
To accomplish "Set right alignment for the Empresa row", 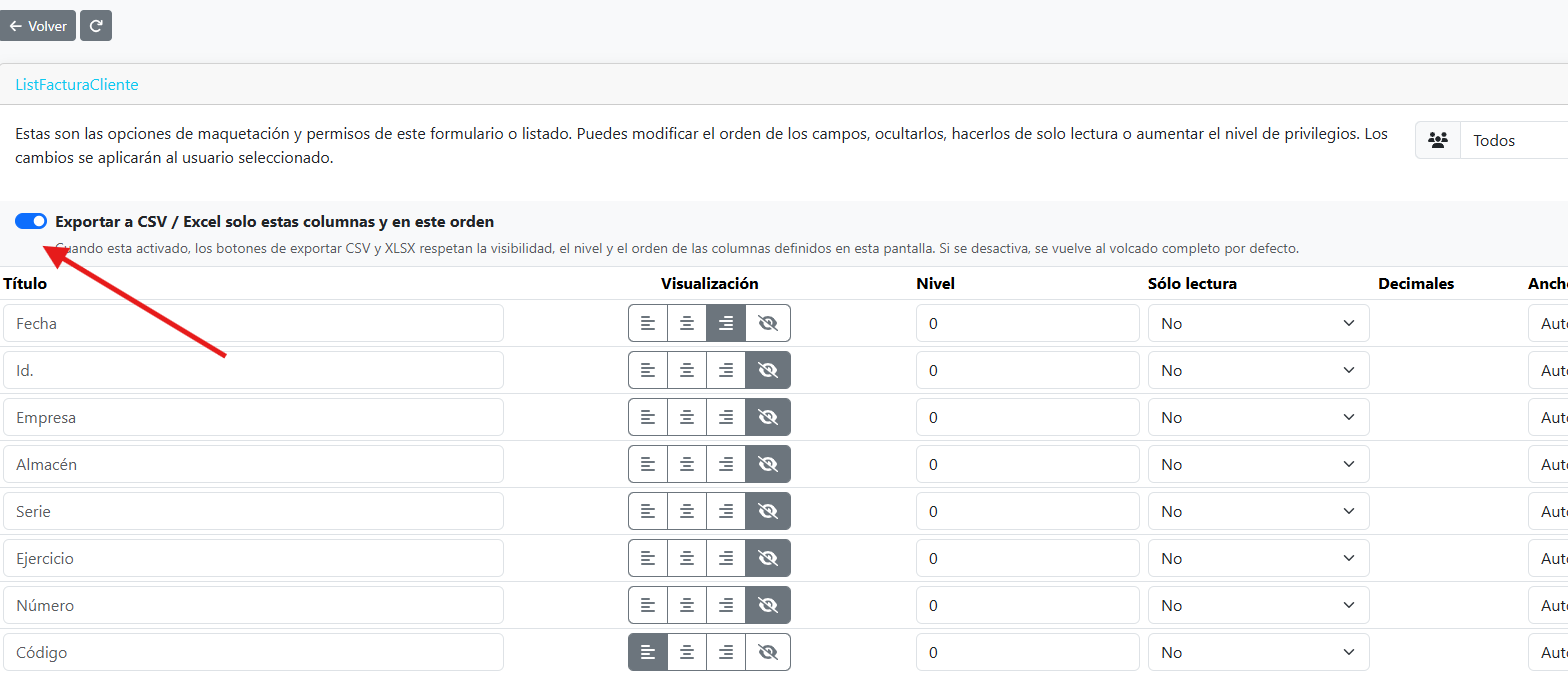I will pyautogui.click(x=726, y=417).
